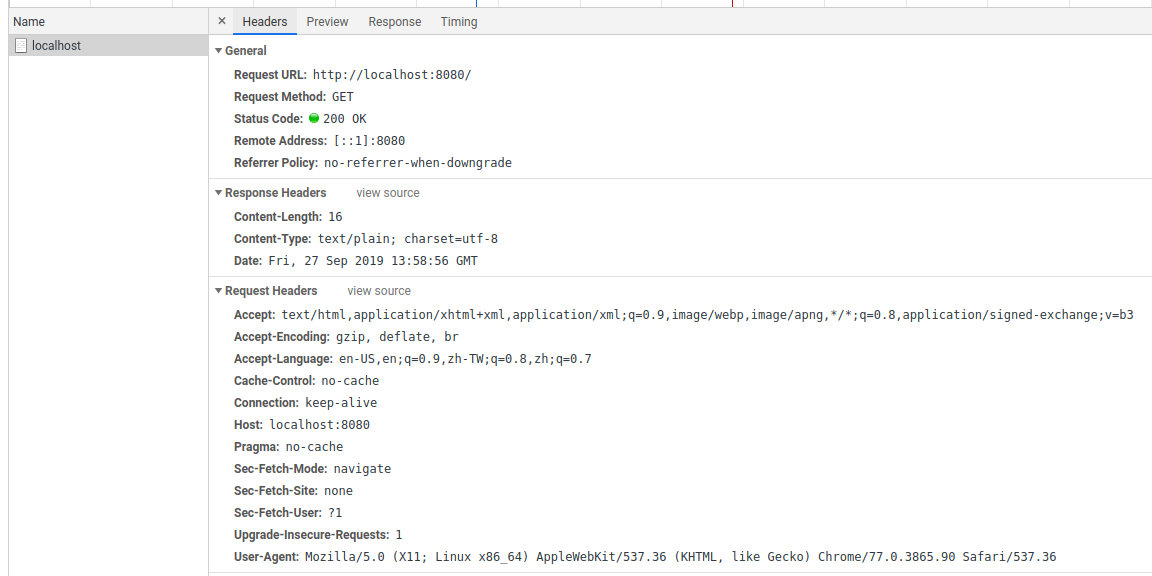Click the Request URL value http://localhost:8080/
The height and width of the screenshot is (576, 1152).
(391, 75)
